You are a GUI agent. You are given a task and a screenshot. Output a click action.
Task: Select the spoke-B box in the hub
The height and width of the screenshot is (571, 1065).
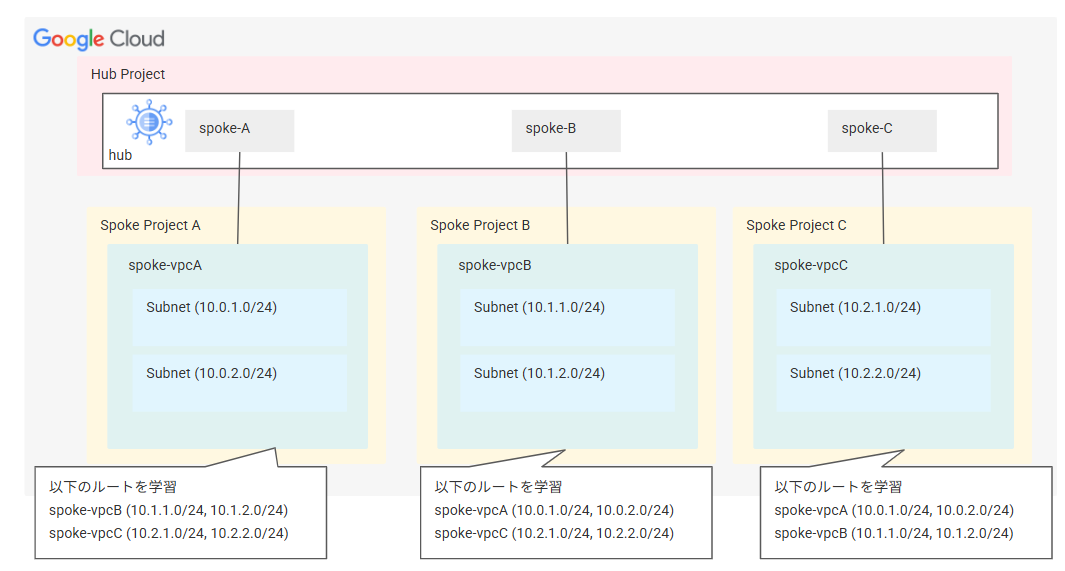[x=566, y=130]
